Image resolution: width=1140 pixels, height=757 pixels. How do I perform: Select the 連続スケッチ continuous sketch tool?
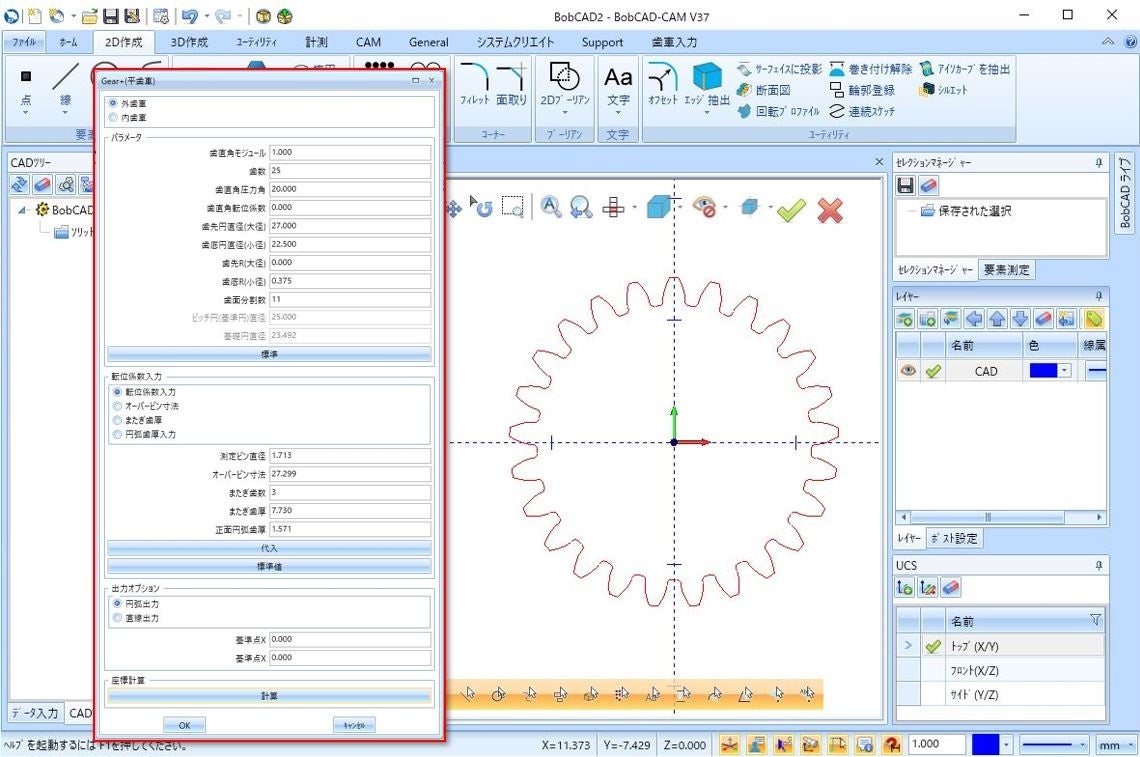pyautogui.click(x=862, y=111)
